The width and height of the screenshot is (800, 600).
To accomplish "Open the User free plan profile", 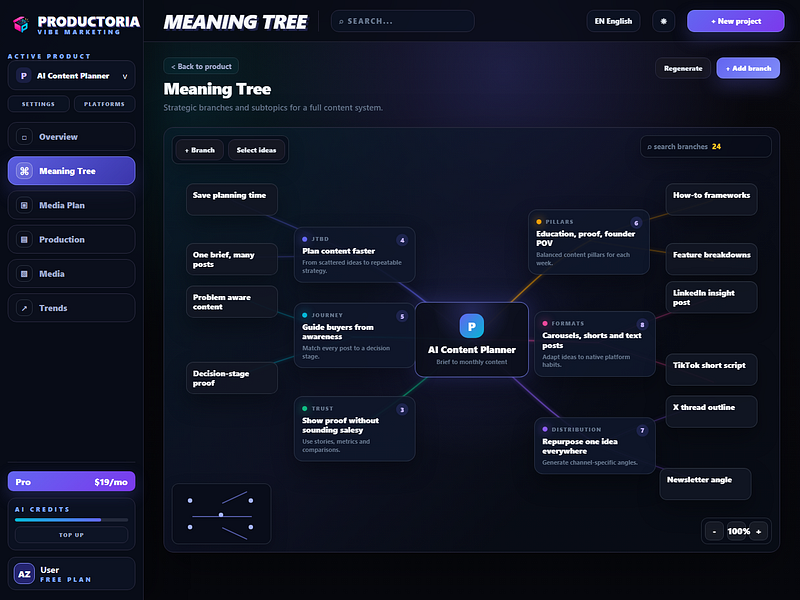I will pyautogui.click(x=71, y=573).
